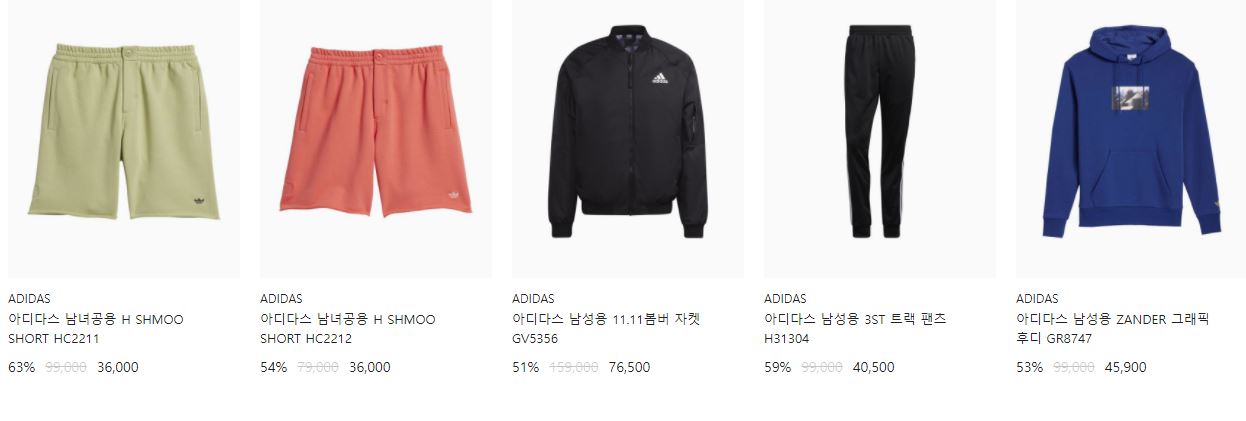Click ADIDAS brand above HC2211 shorts

[x=29, y=298]
